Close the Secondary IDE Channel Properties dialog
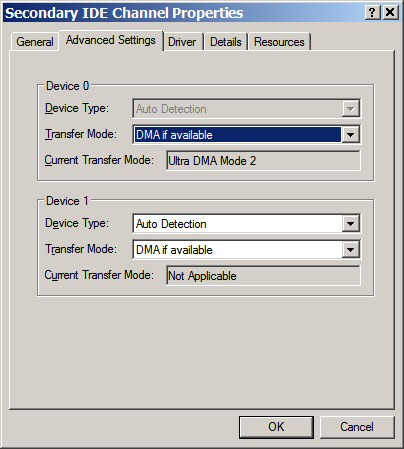Screen dimensions: 404x449 [x=390, y=13]
